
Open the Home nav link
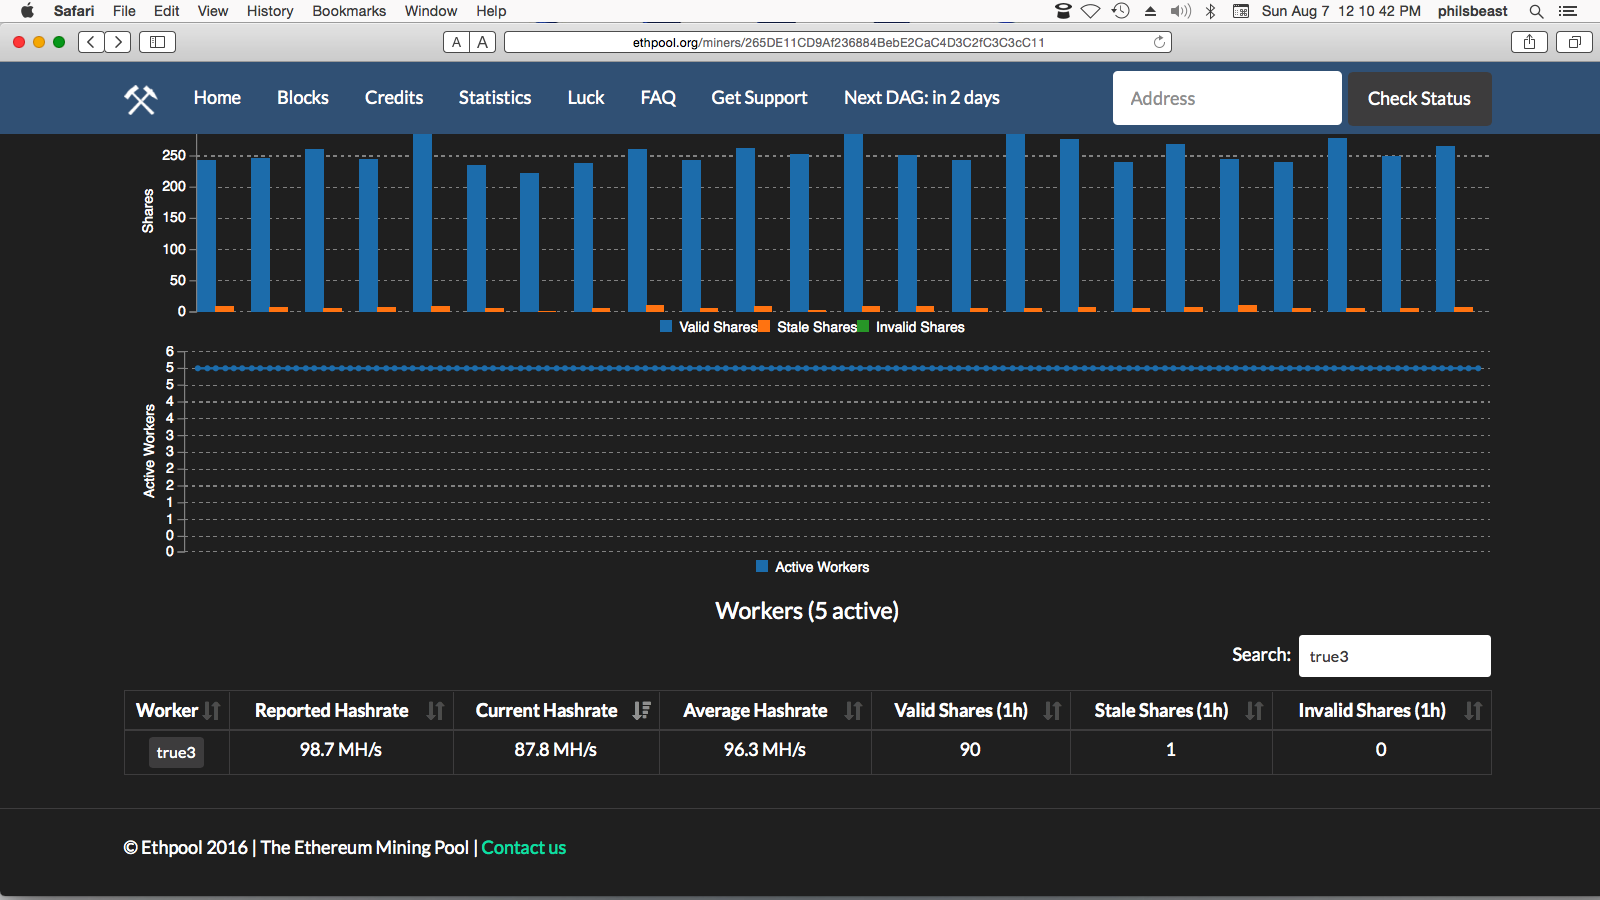pos(217,98)
